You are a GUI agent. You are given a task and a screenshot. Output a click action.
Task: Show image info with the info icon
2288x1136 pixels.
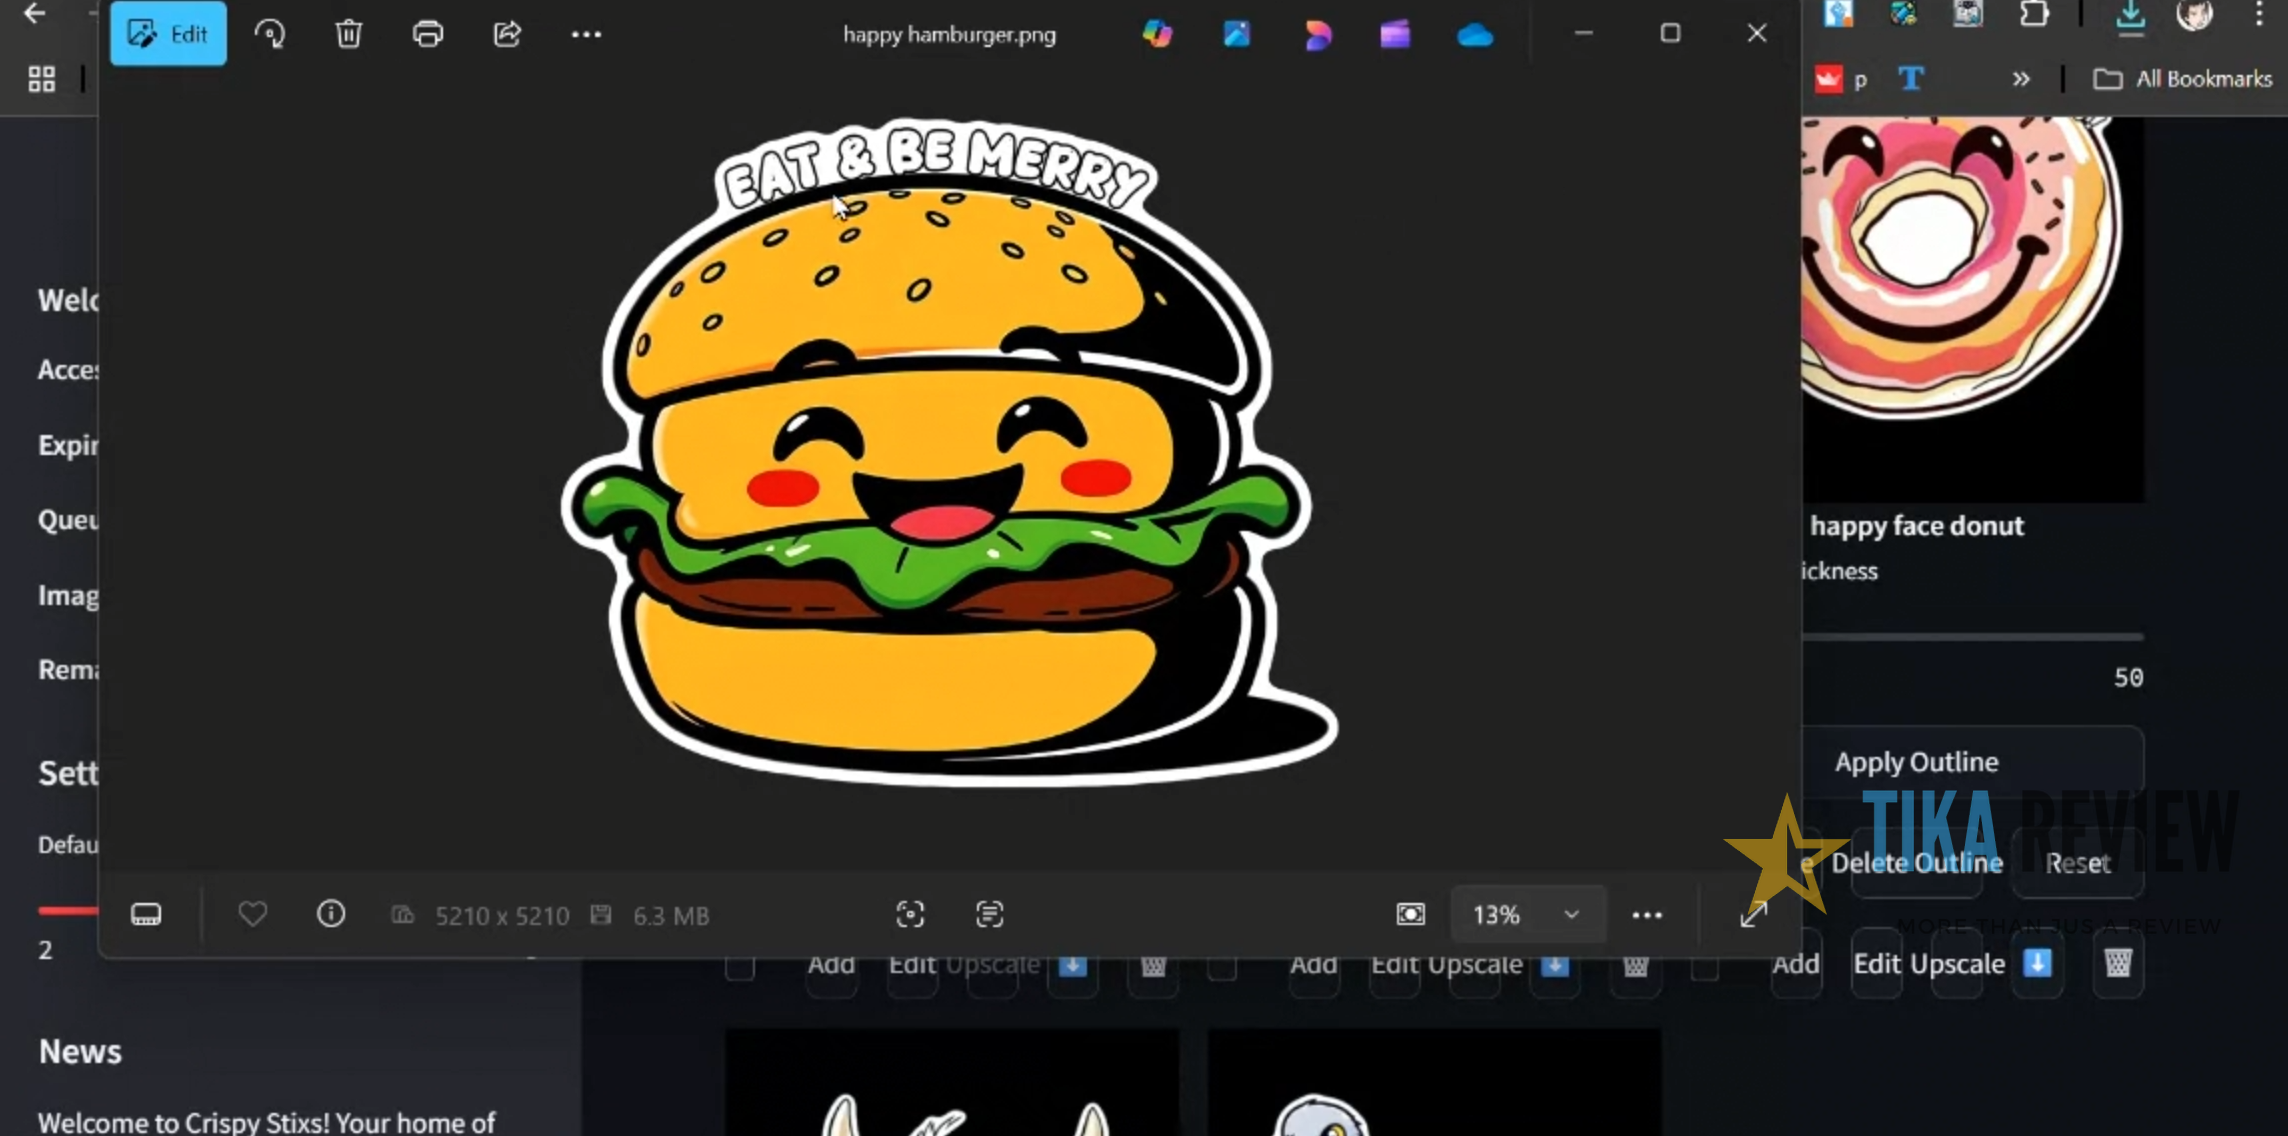[330, 914]
